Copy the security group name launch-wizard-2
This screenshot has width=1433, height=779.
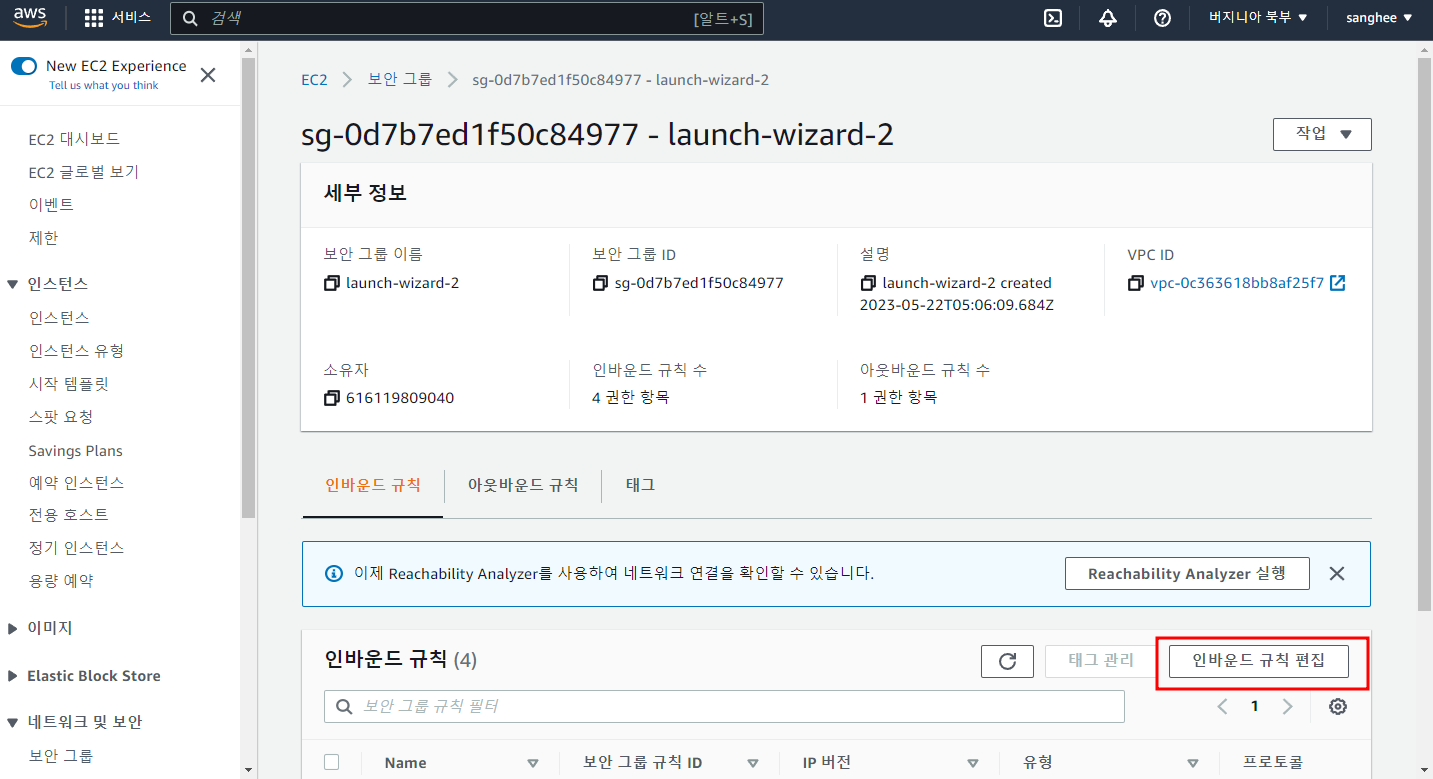[x=332, y=283]
